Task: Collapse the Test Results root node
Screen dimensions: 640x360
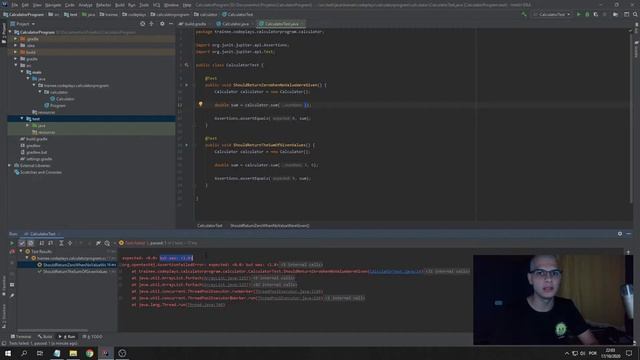Action: [x=21, y=251]
